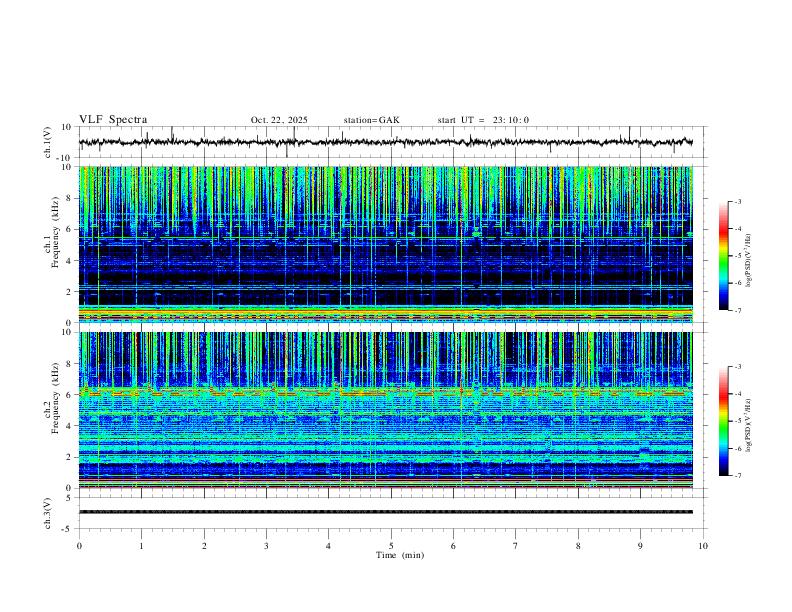Click the upper color scale bar for ch.1

(723, 256)
